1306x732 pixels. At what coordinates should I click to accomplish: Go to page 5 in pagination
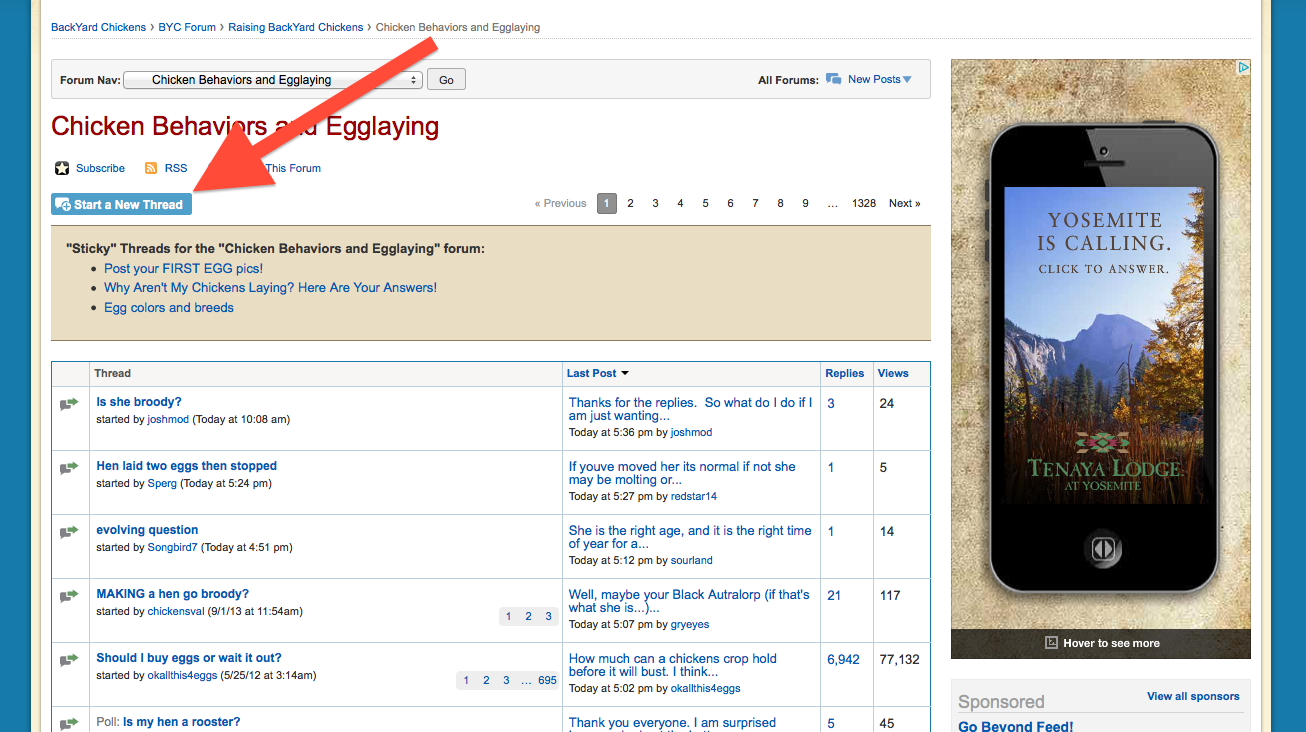(705, 204)
